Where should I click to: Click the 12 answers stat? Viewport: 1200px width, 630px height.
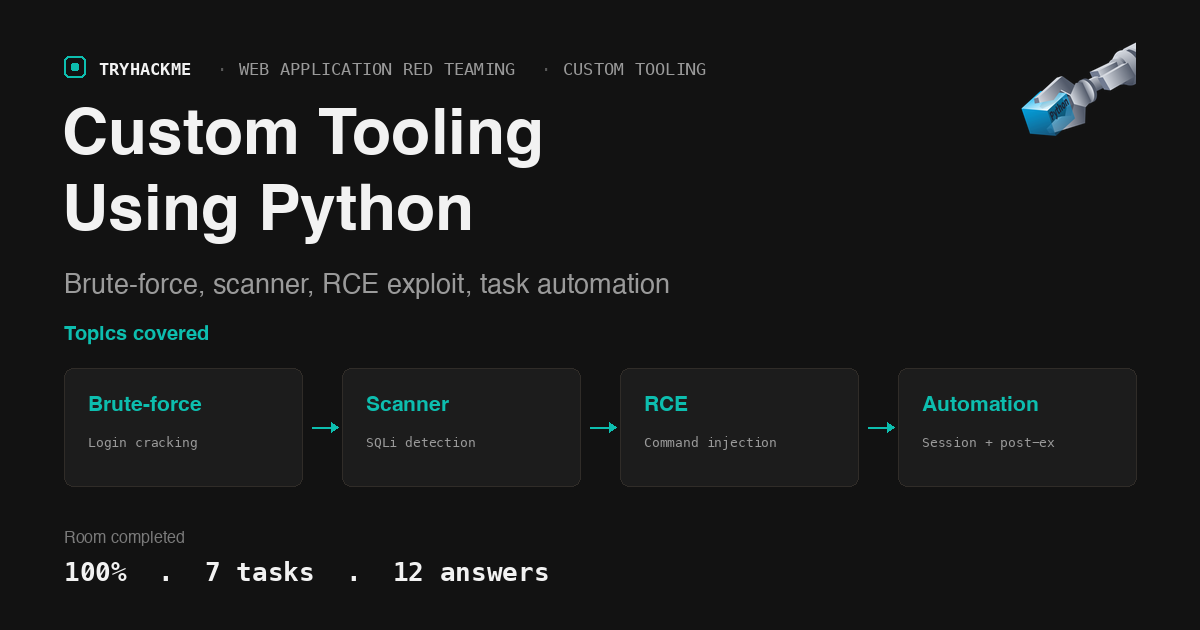(x=471, y=572)
